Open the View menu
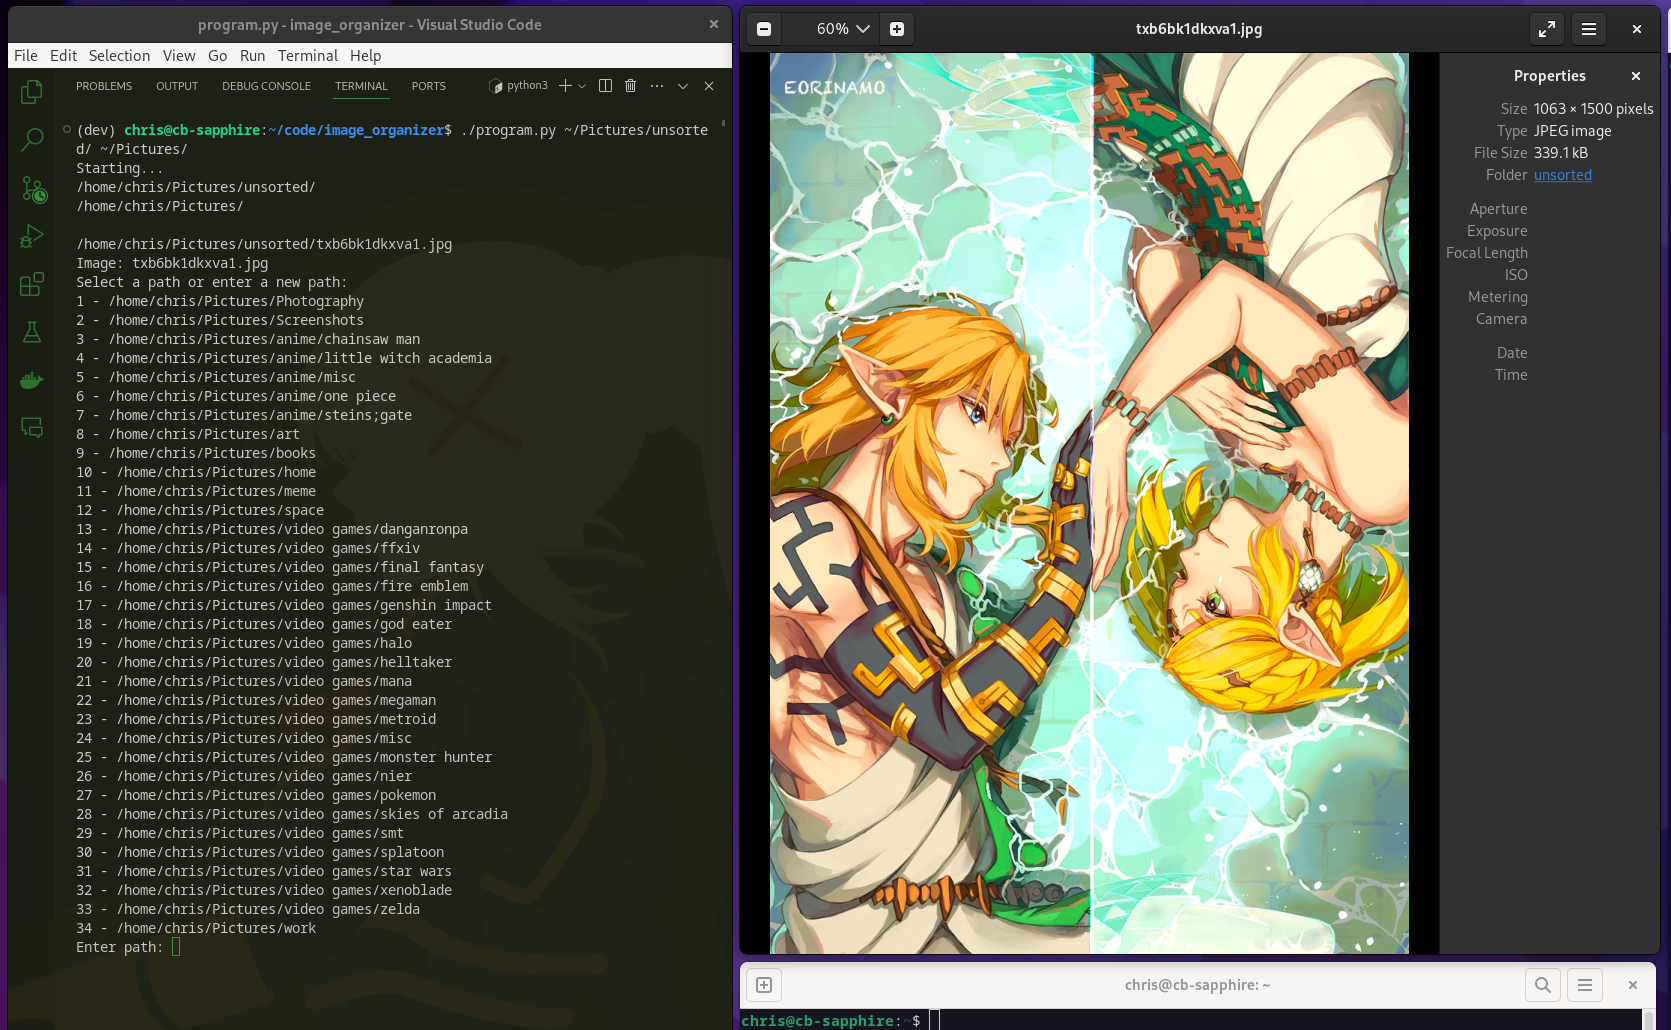The height and width of the screenshot is (1030, 1671). click(179, 56)
